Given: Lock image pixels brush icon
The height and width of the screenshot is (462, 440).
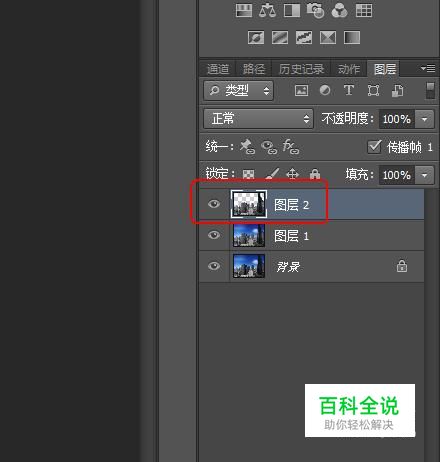Looking at the screenshot, I should 272,174.
